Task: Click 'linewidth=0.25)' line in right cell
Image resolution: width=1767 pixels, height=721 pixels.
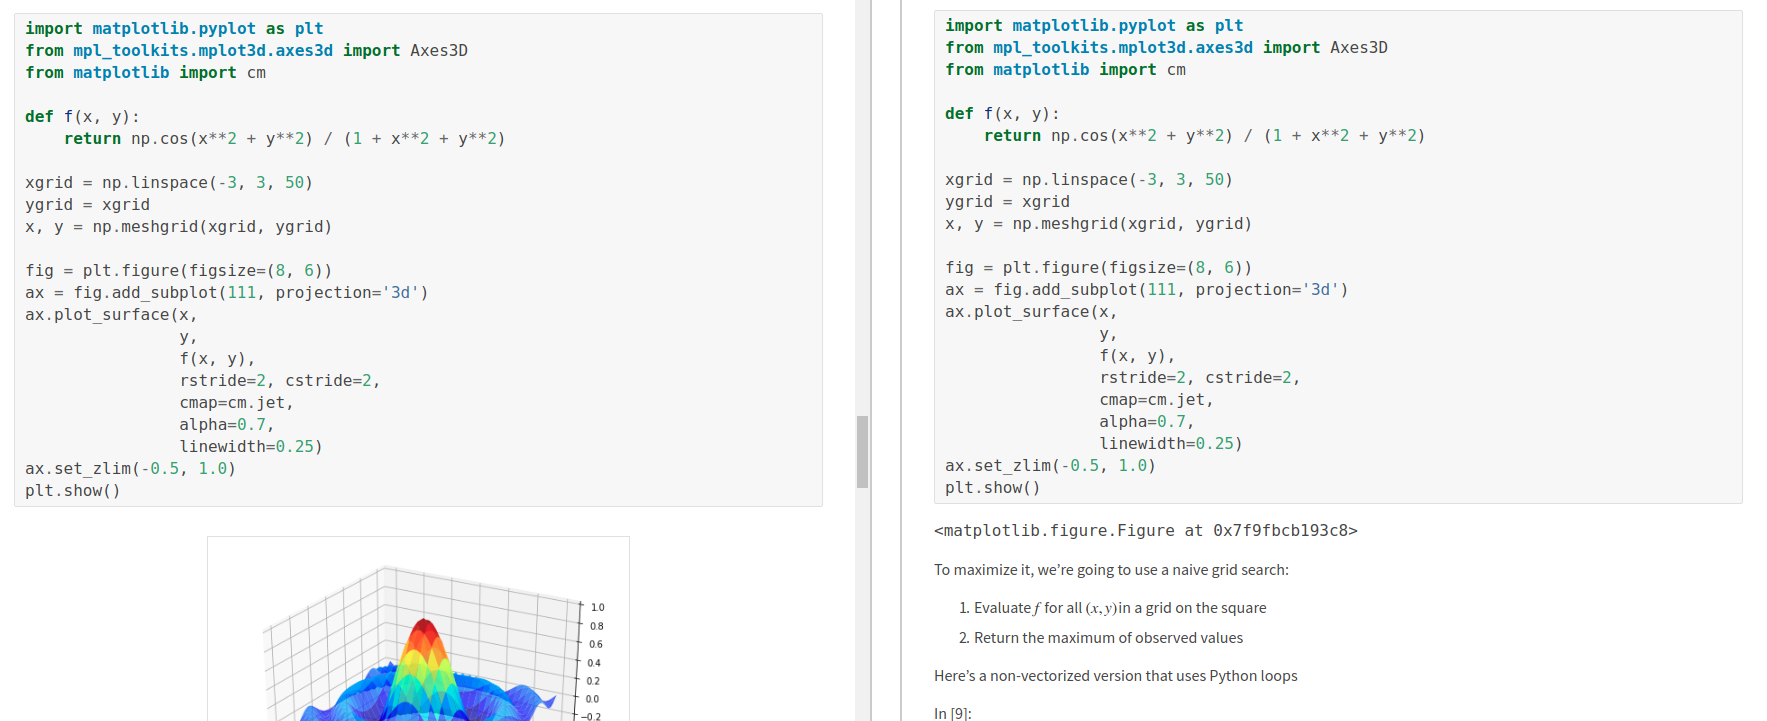Action: pos(1171,444)
